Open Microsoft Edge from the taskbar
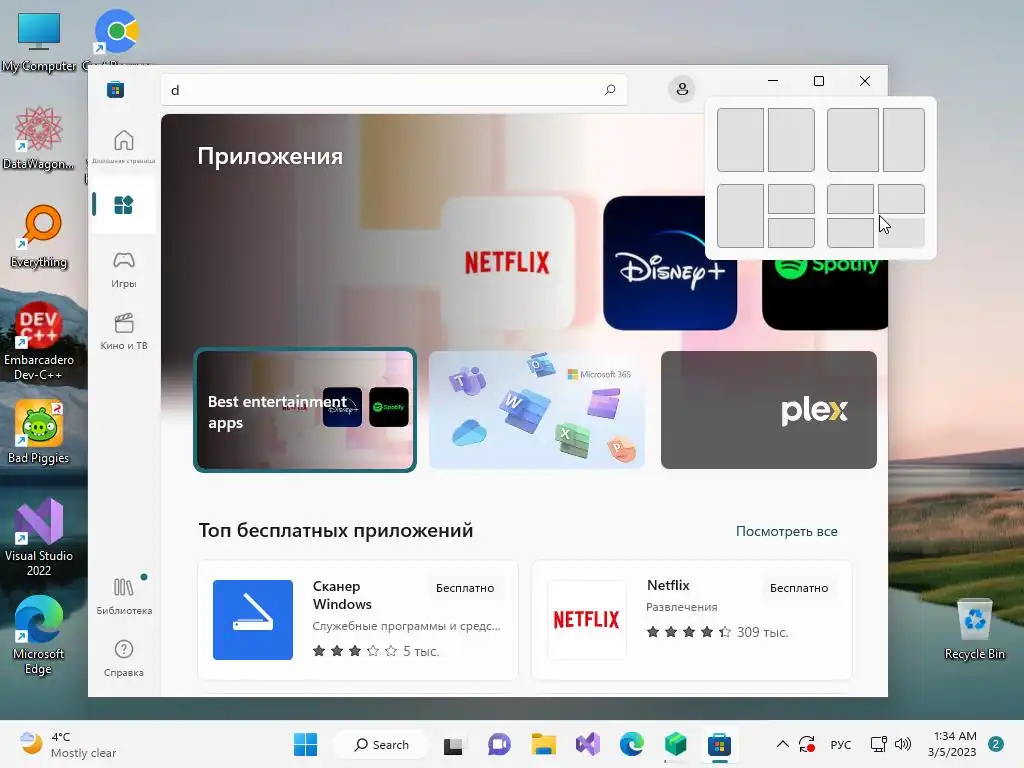Screen dimensions: 1024x768 (632, 744)
